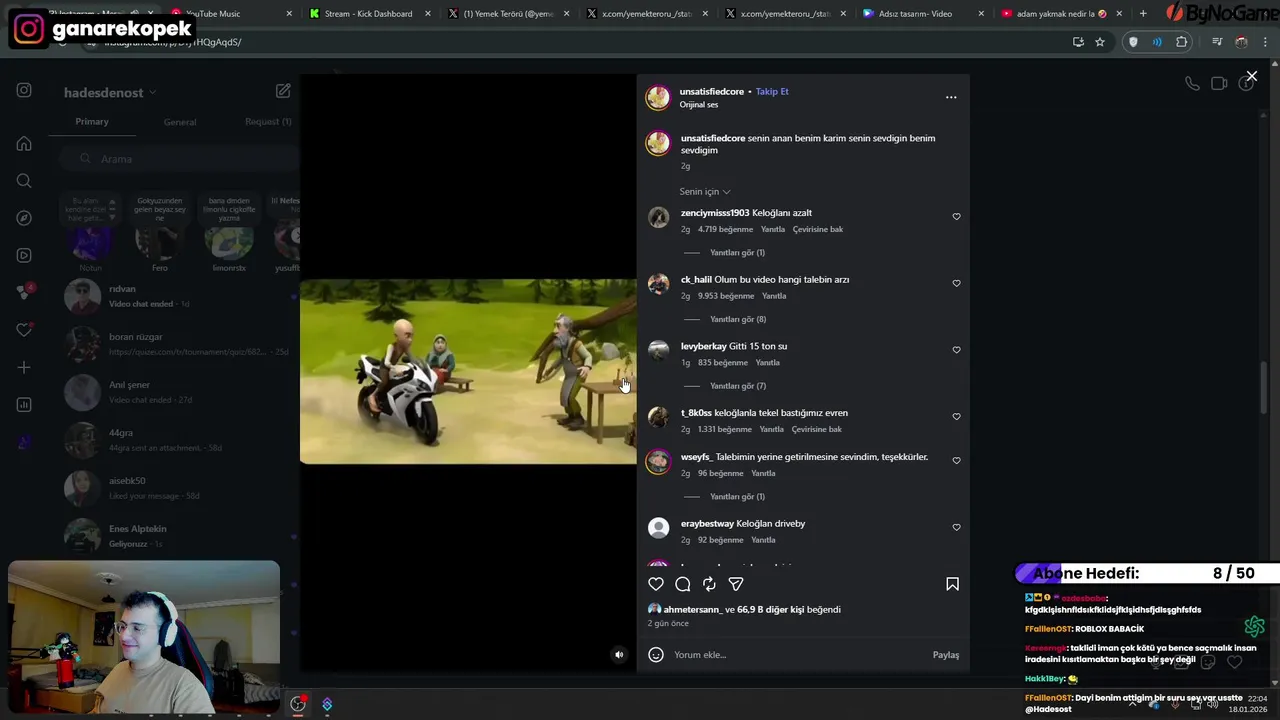
Task: Share the post with paper plane icon
Action: (x=736, y=584)
